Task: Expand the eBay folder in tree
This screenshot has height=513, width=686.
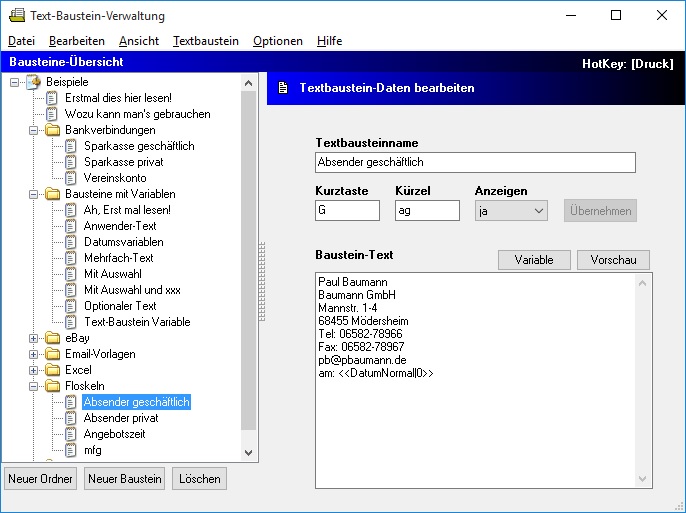Action: 34,338
